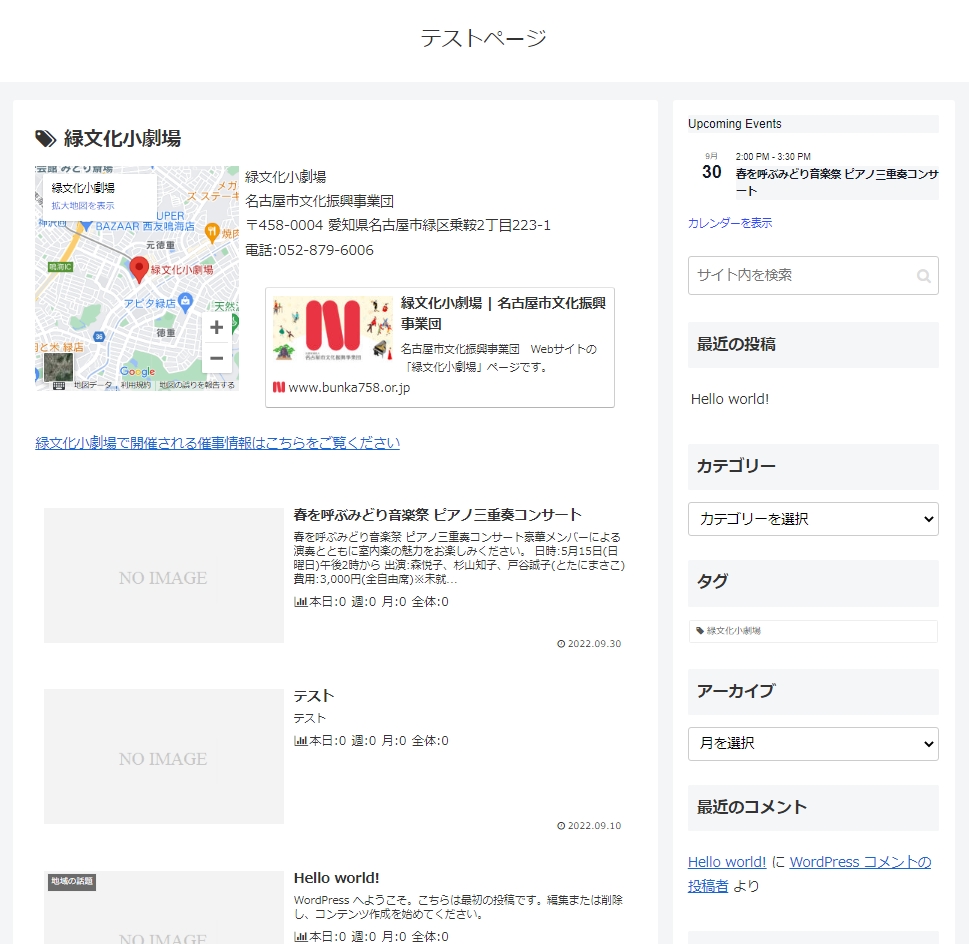Screen dimensions: 969x944
Task: Click WordPress コメントの投稿者 link
Action: [x=810, y=874]
